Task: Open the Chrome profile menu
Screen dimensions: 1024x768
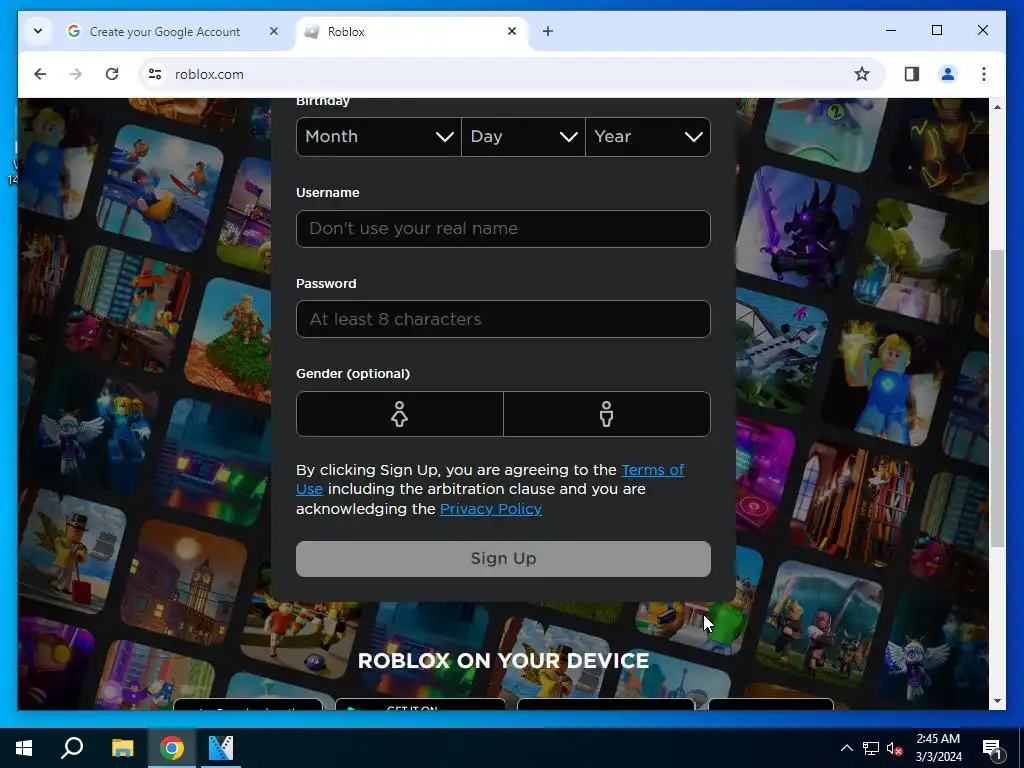Action: pos(948,74)
